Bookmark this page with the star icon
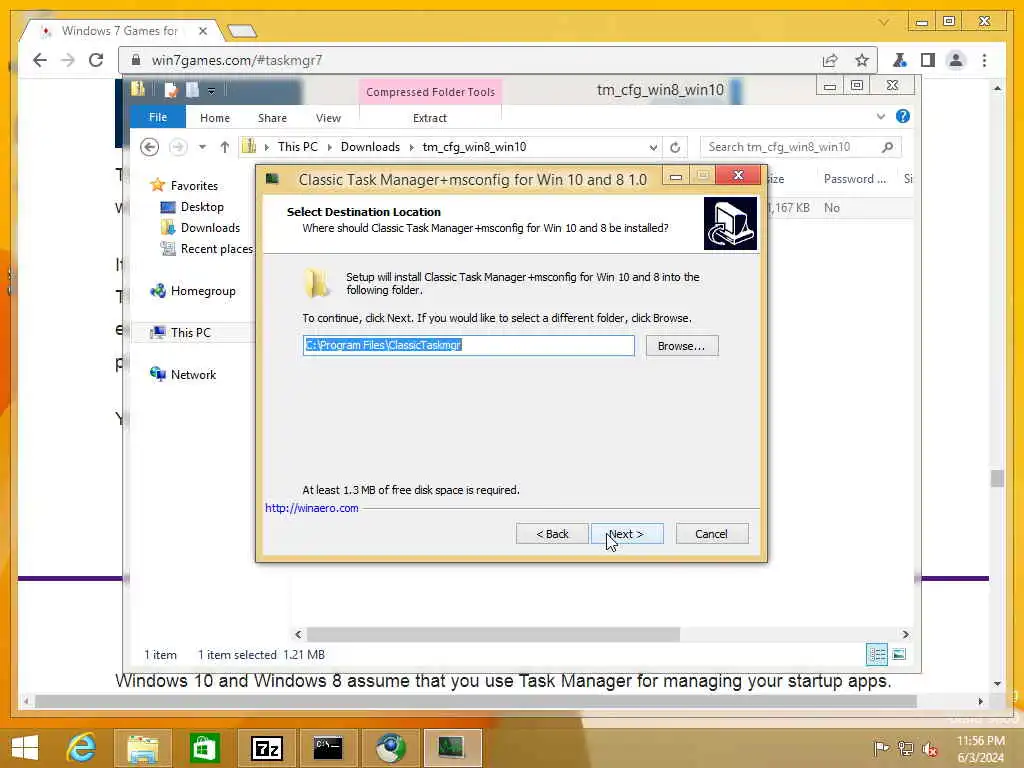Image resolution: width=1024 pixels, height=768 pixels. 862,60
